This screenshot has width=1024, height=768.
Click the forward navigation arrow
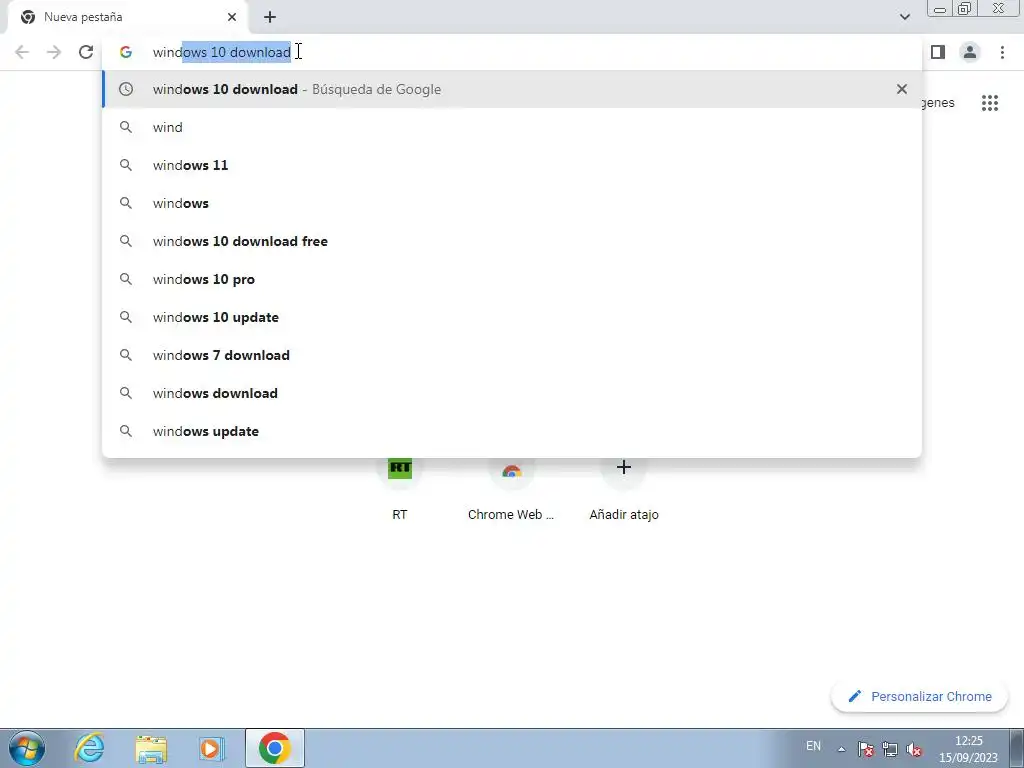tap(54, 52)
